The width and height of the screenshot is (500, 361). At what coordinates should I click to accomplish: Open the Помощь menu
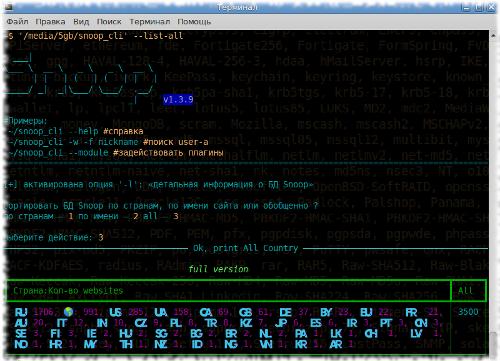[x=194, y=22]
